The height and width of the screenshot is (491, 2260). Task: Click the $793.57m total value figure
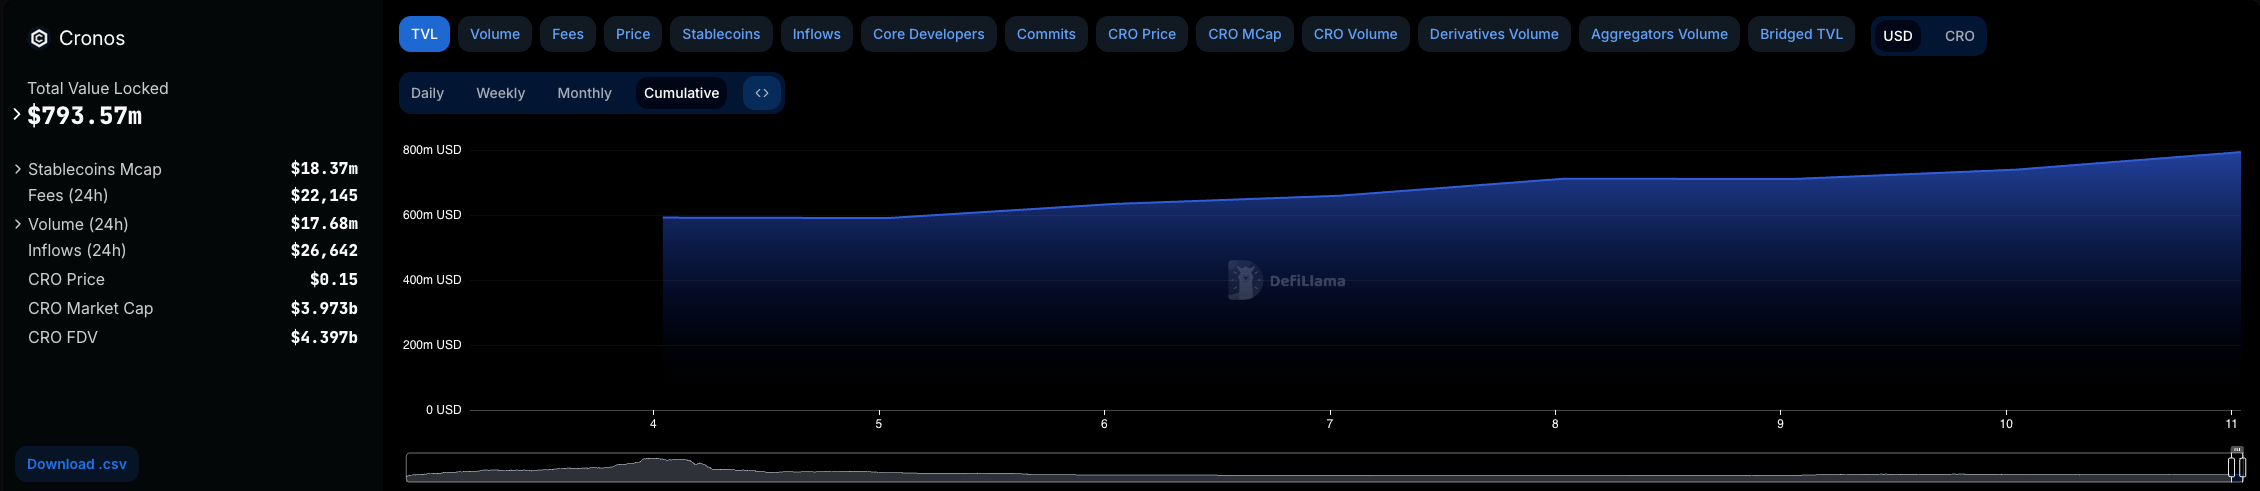point(85,116)
